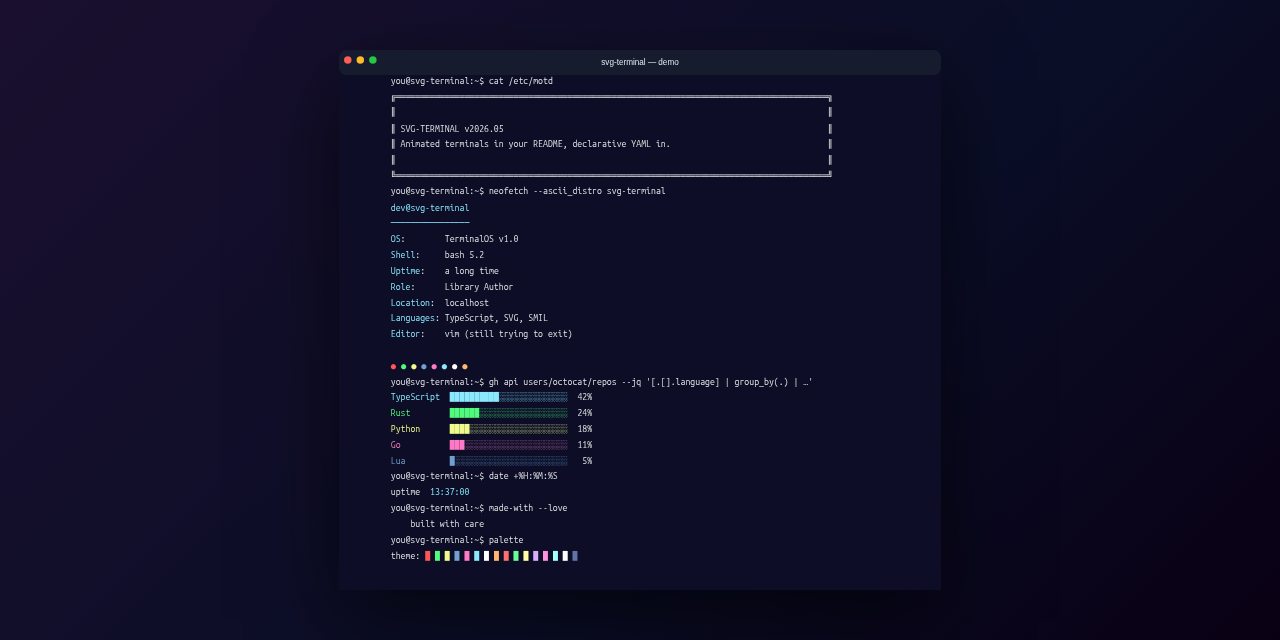Screen dimensions: 1280x640
Task: Click the 'Languages:' field label
Action: coord(415,318)
